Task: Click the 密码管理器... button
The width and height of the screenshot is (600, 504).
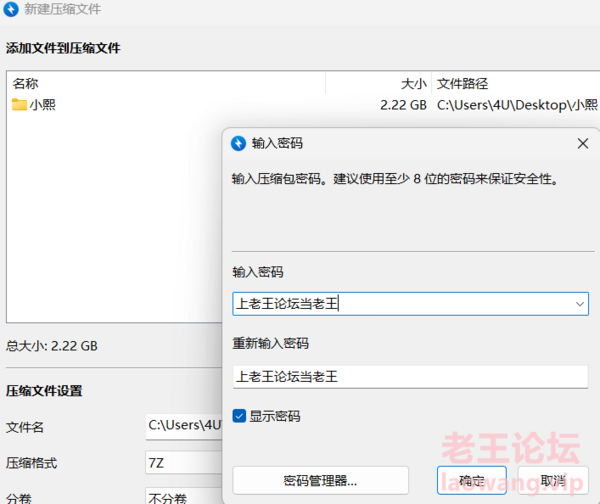Action: (x=320, y=480)
